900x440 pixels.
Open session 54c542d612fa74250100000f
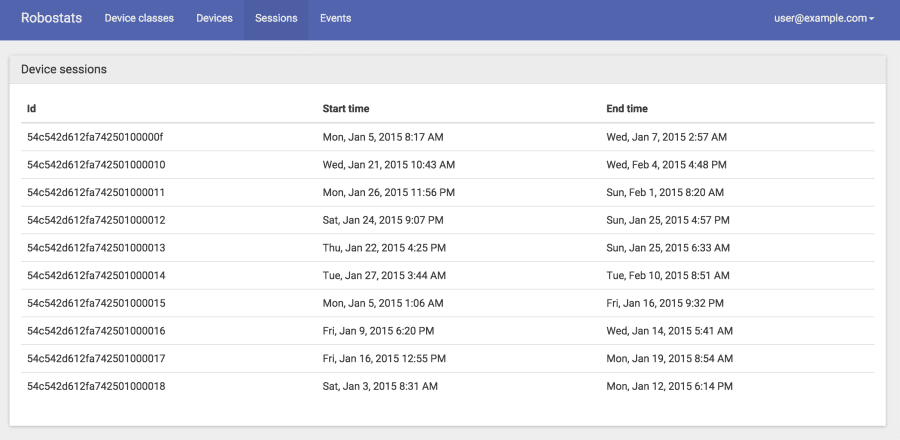pos(95,137)
